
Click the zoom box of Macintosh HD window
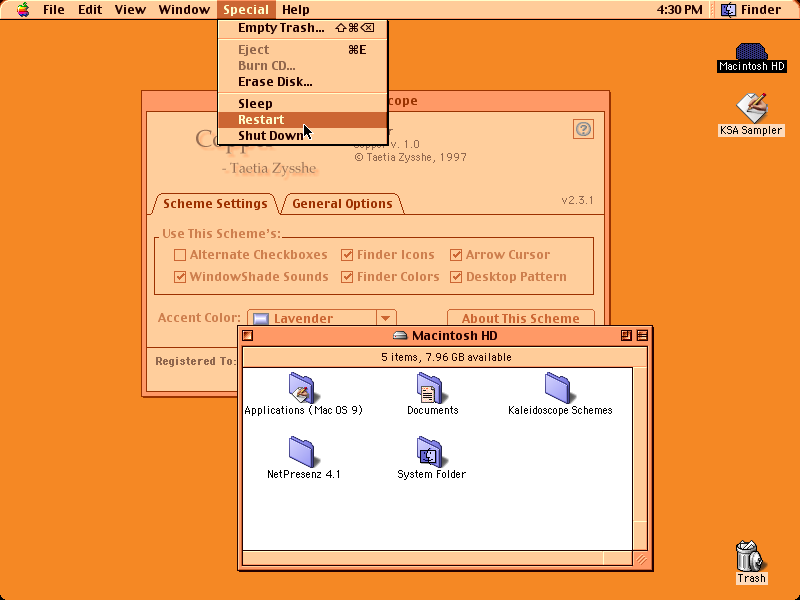pyautogui.click(x=626, y=335)
